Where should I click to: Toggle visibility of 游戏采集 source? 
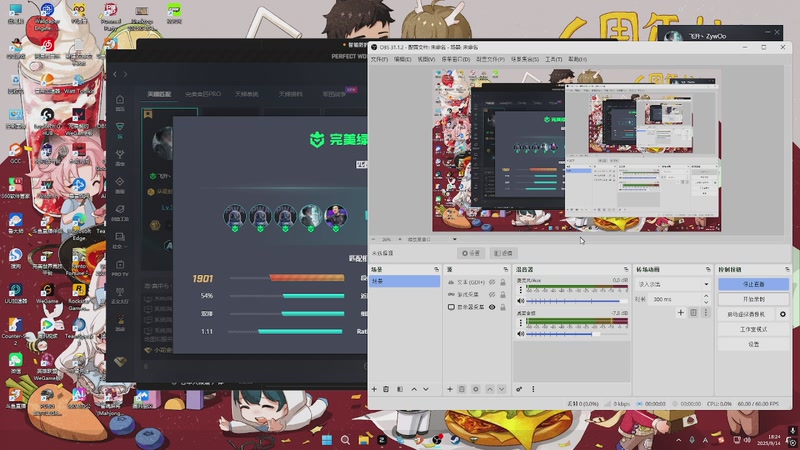coord(492,294)
